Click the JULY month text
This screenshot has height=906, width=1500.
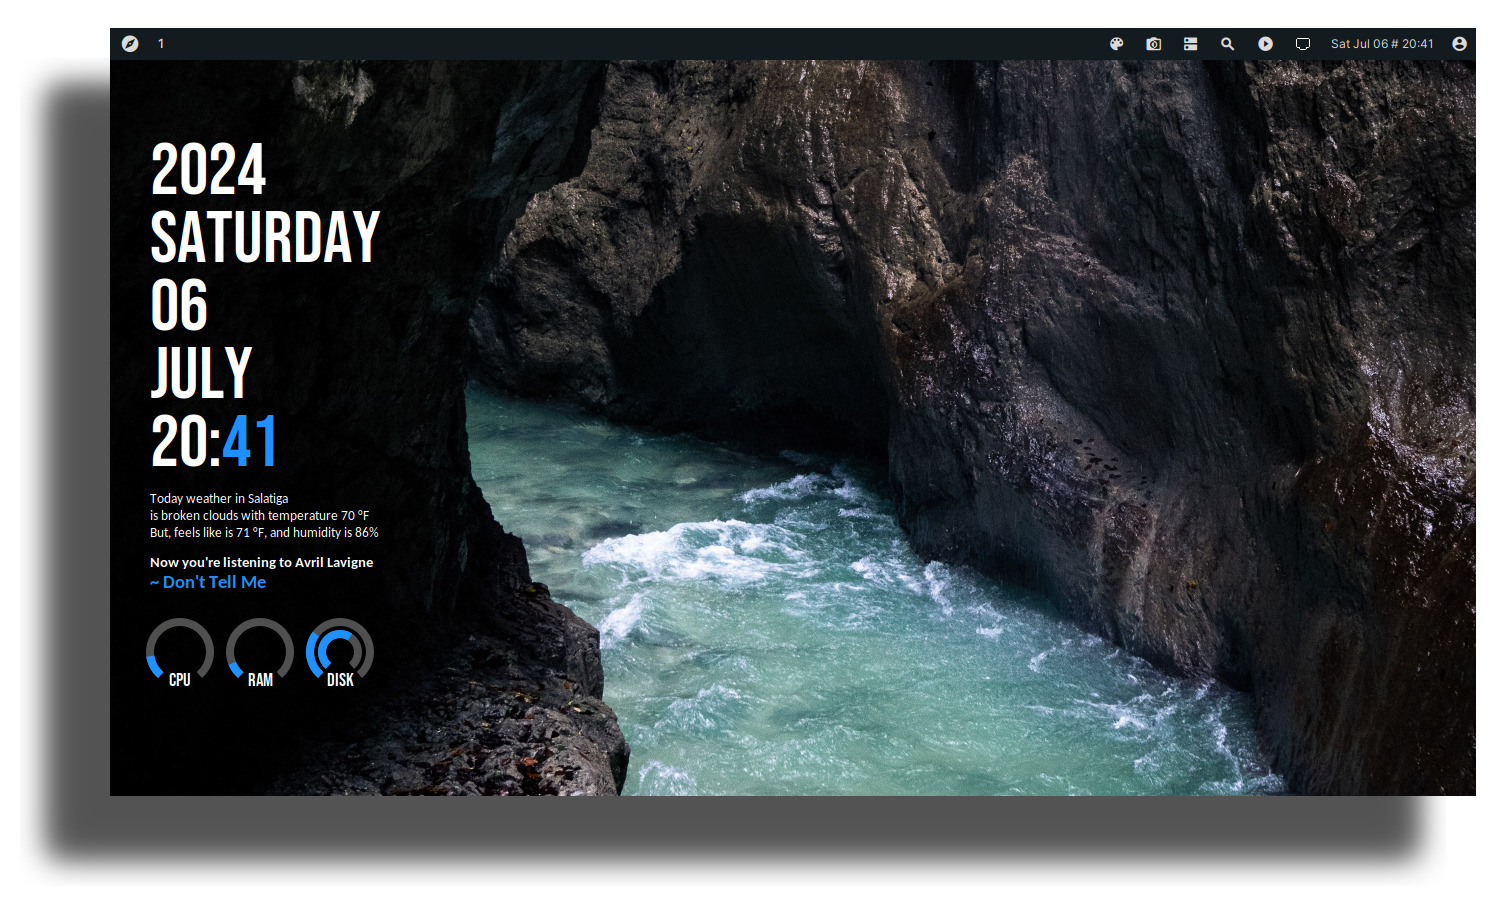201,373
